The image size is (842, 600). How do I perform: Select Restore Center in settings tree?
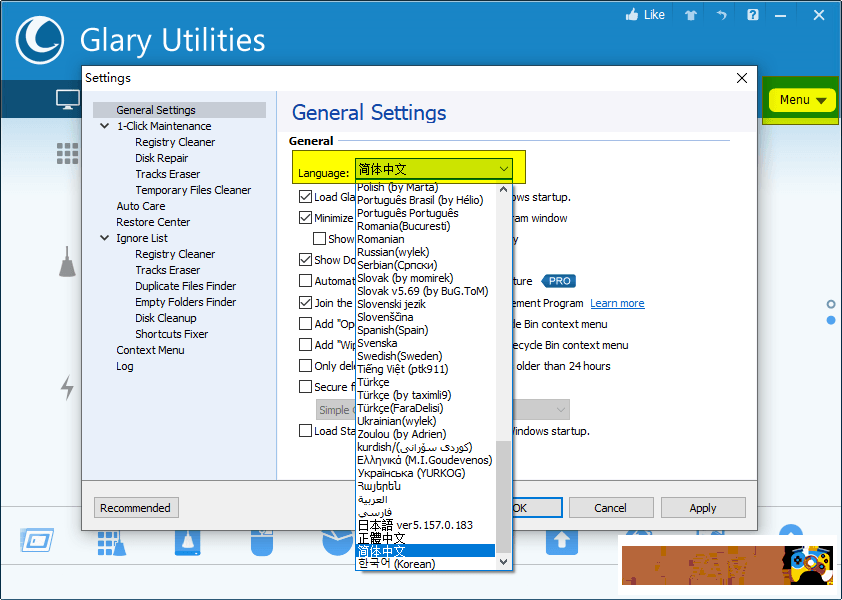(153, 222)
